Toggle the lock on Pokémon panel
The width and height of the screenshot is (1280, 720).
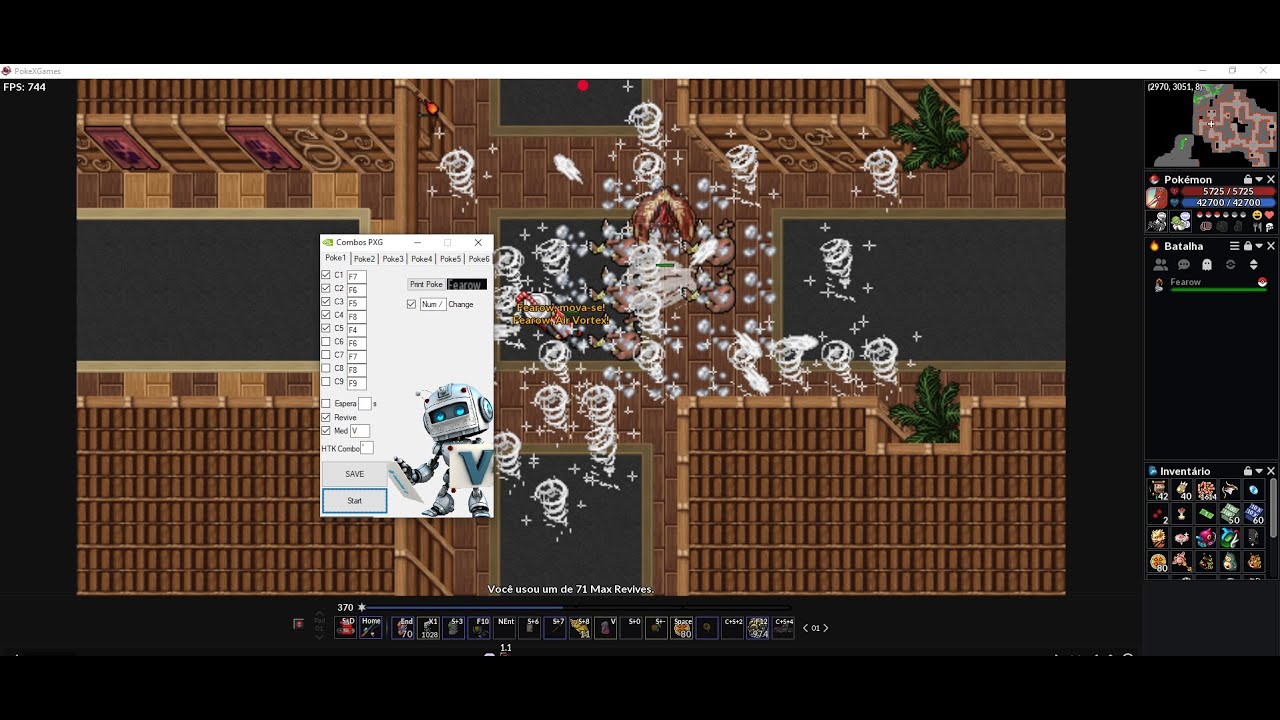(1247, 180)
